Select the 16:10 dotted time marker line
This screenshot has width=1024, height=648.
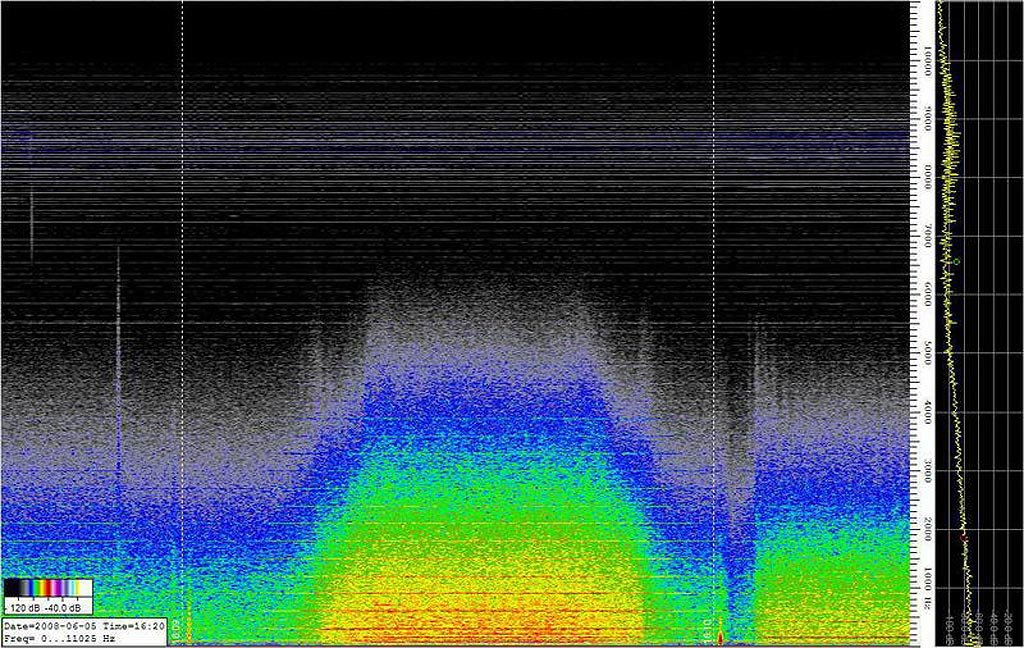[x=713, y=300]
